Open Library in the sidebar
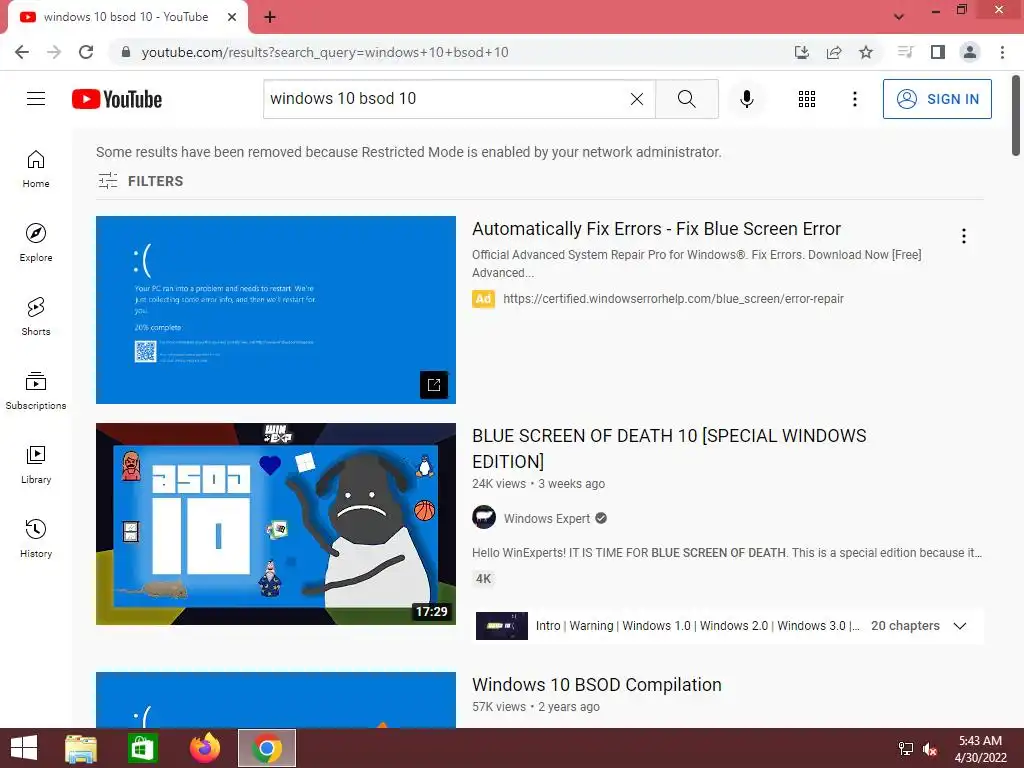This screenshot has width=1024, height=768. pos(36,464)
